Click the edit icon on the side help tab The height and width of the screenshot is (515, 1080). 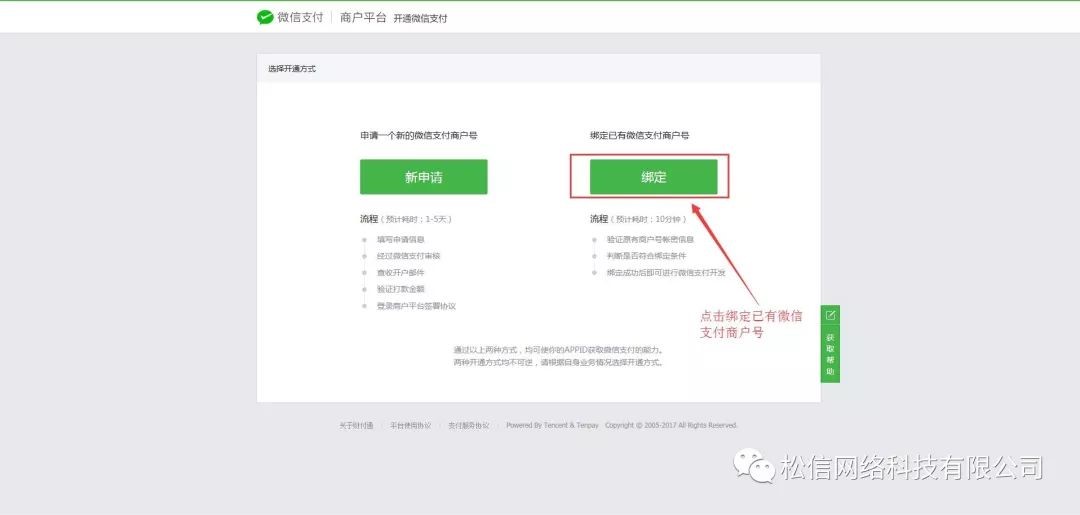coord(830,315)
